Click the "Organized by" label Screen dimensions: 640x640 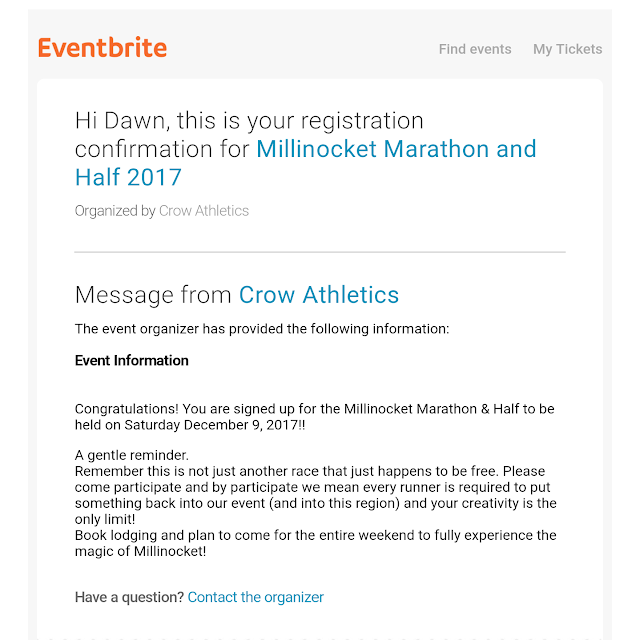(x=115, y=211)
